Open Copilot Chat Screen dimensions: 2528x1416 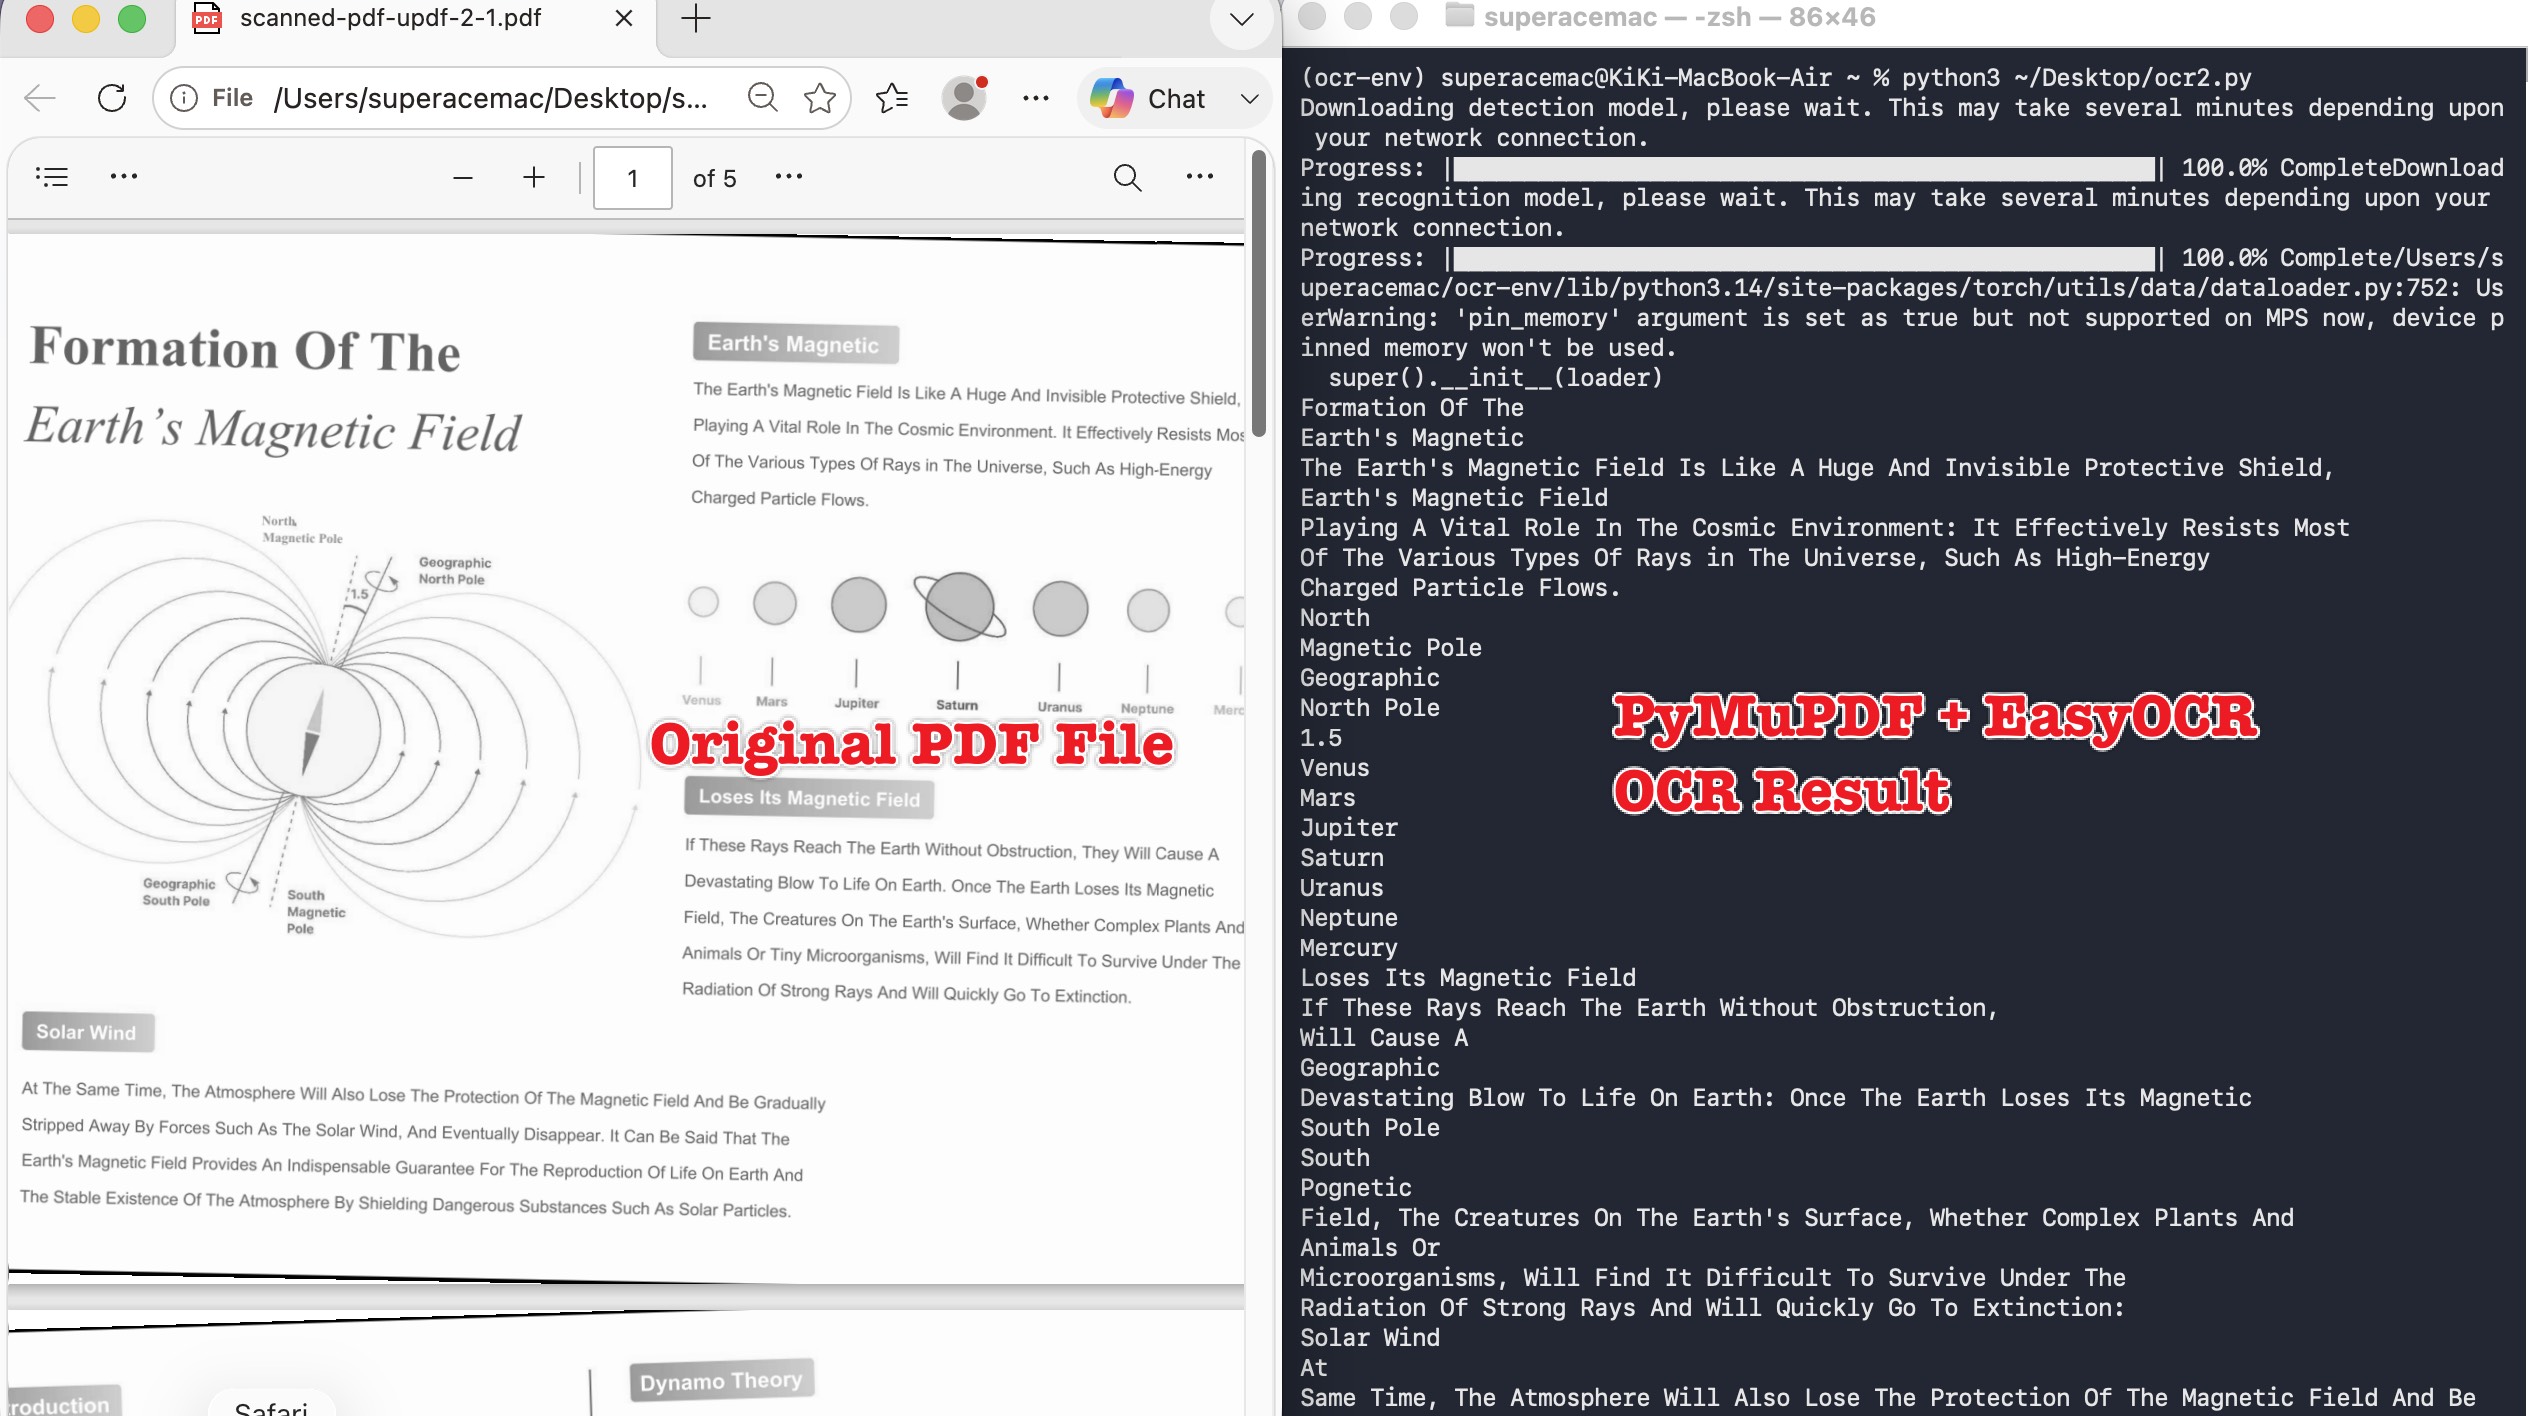[x=1148, y=98]
